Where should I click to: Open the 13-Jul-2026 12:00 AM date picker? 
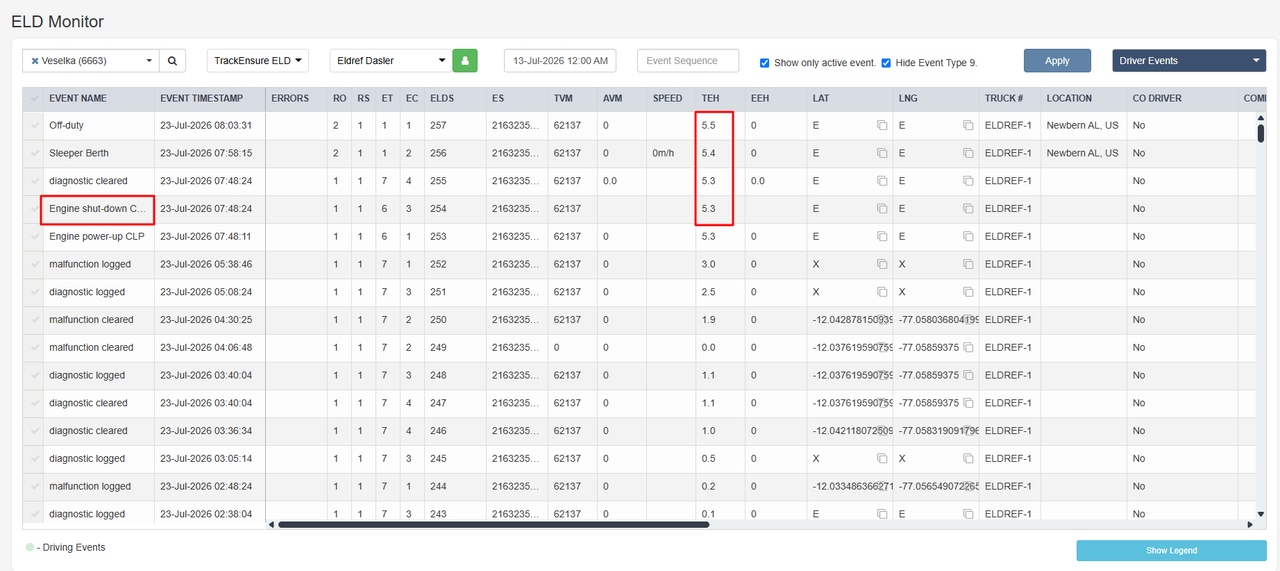(560, 61)
